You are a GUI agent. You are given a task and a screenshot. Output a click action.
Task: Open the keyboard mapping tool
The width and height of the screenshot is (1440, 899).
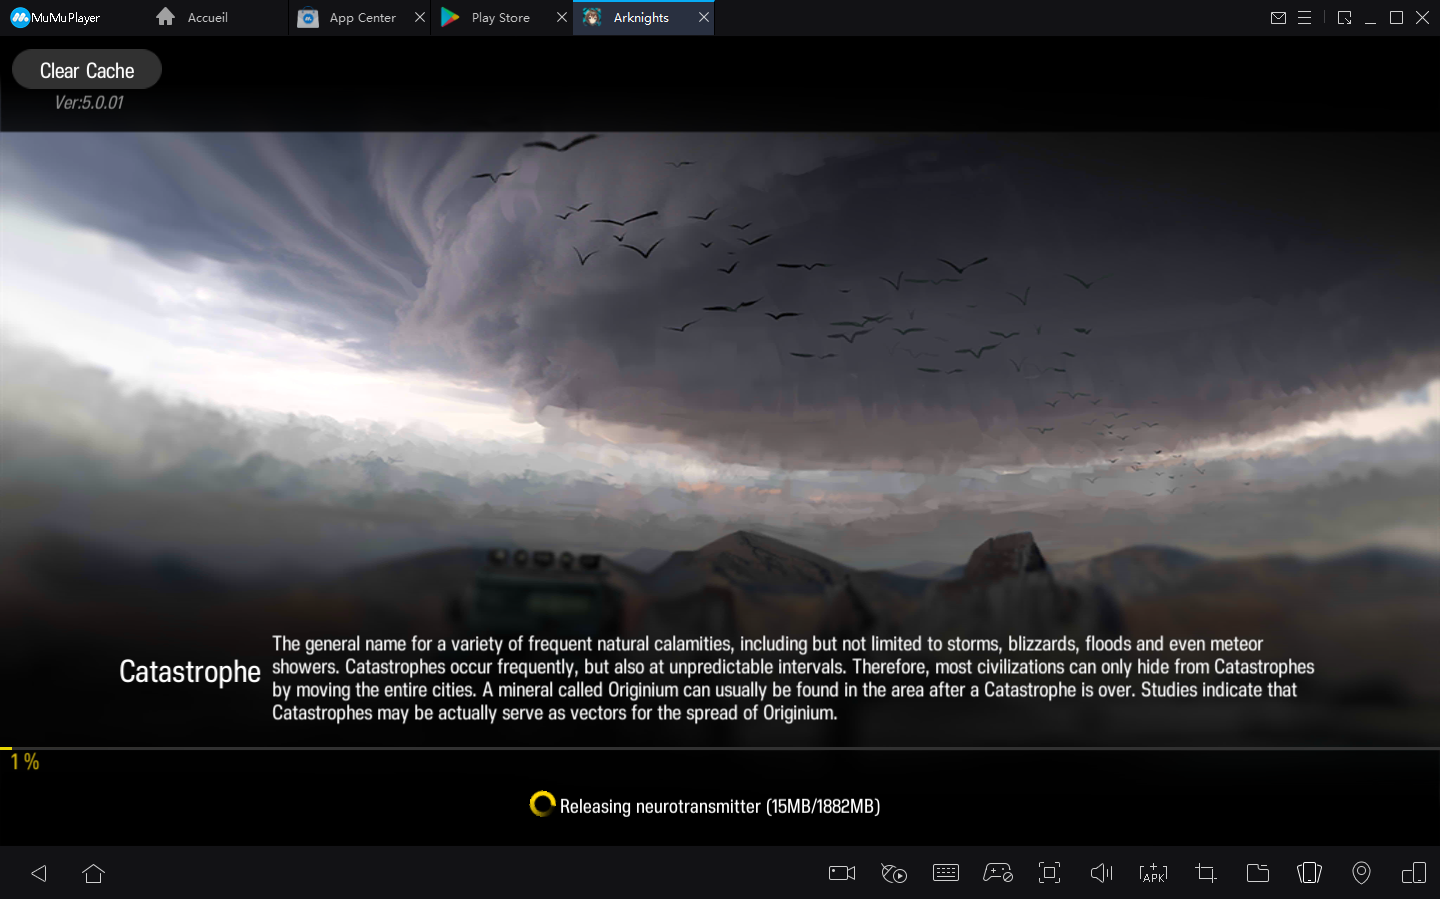(945, 873)
